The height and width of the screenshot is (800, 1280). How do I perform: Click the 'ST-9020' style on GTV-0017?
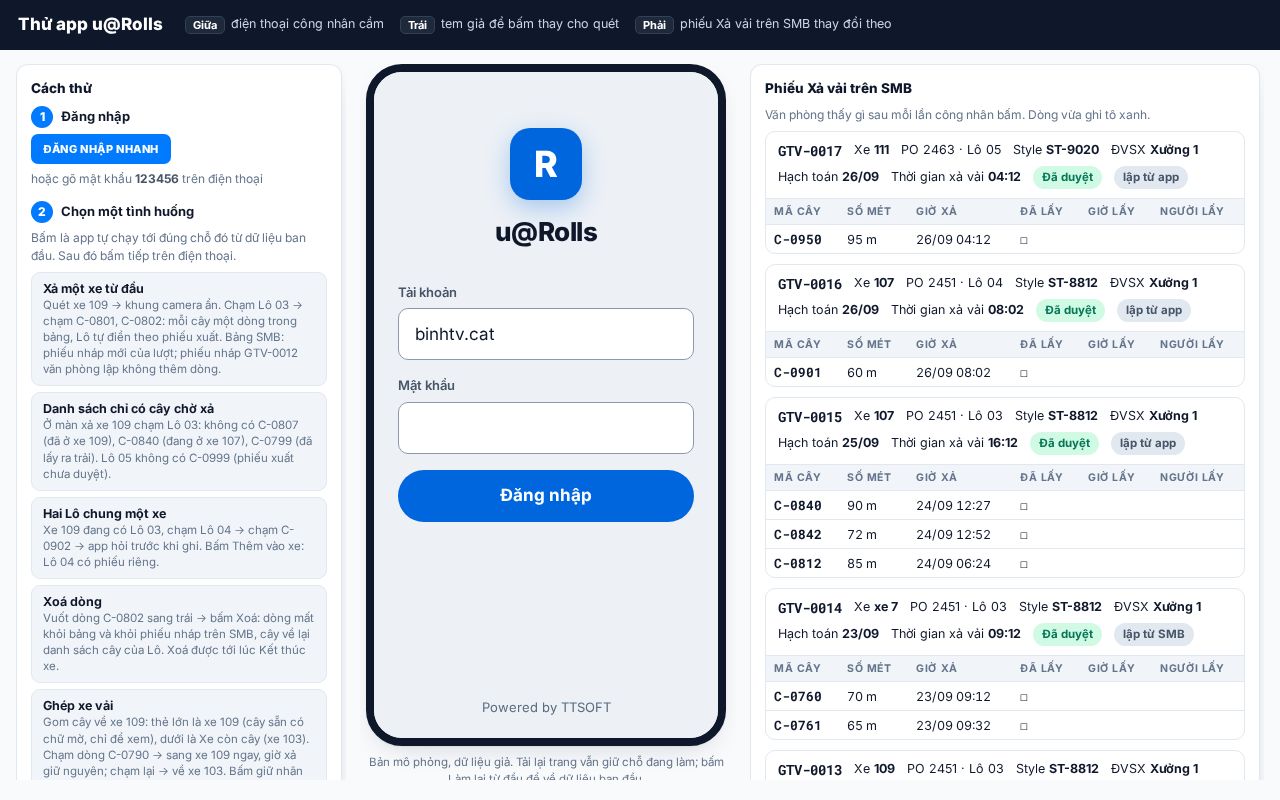(x=1072, y=150)
